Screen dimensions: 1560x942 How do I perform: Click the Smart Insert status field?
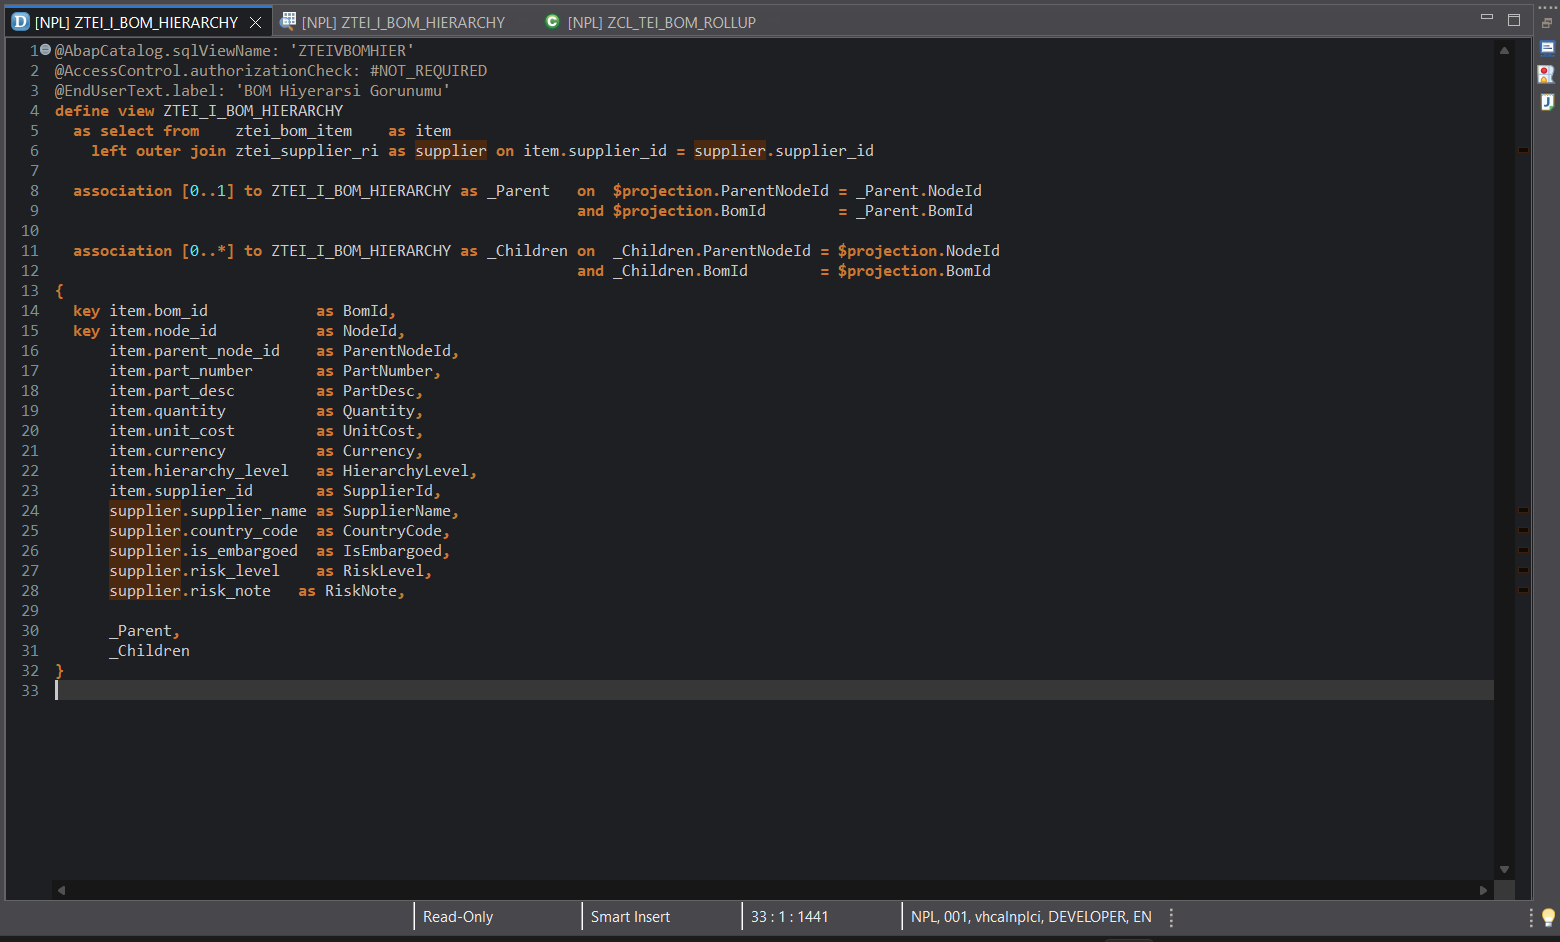[630, 917]
